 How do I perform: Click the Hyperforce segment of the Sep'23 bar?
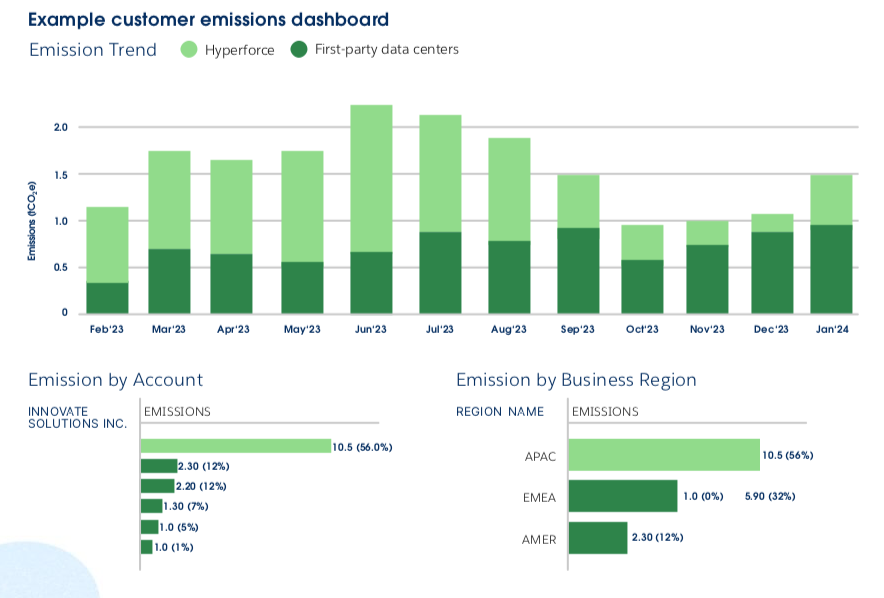578,202
